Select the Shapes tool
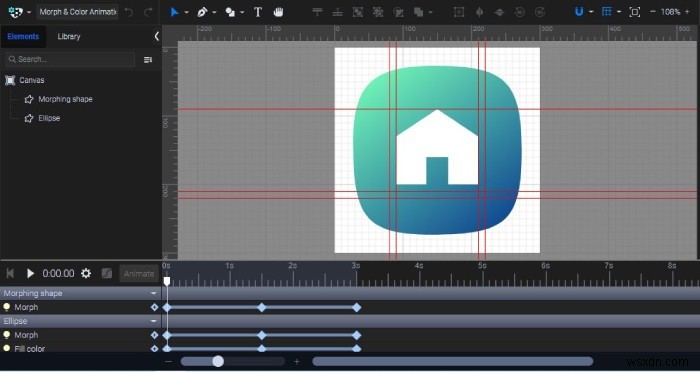Viewport: 700px width, 372px height. [230, 12]
